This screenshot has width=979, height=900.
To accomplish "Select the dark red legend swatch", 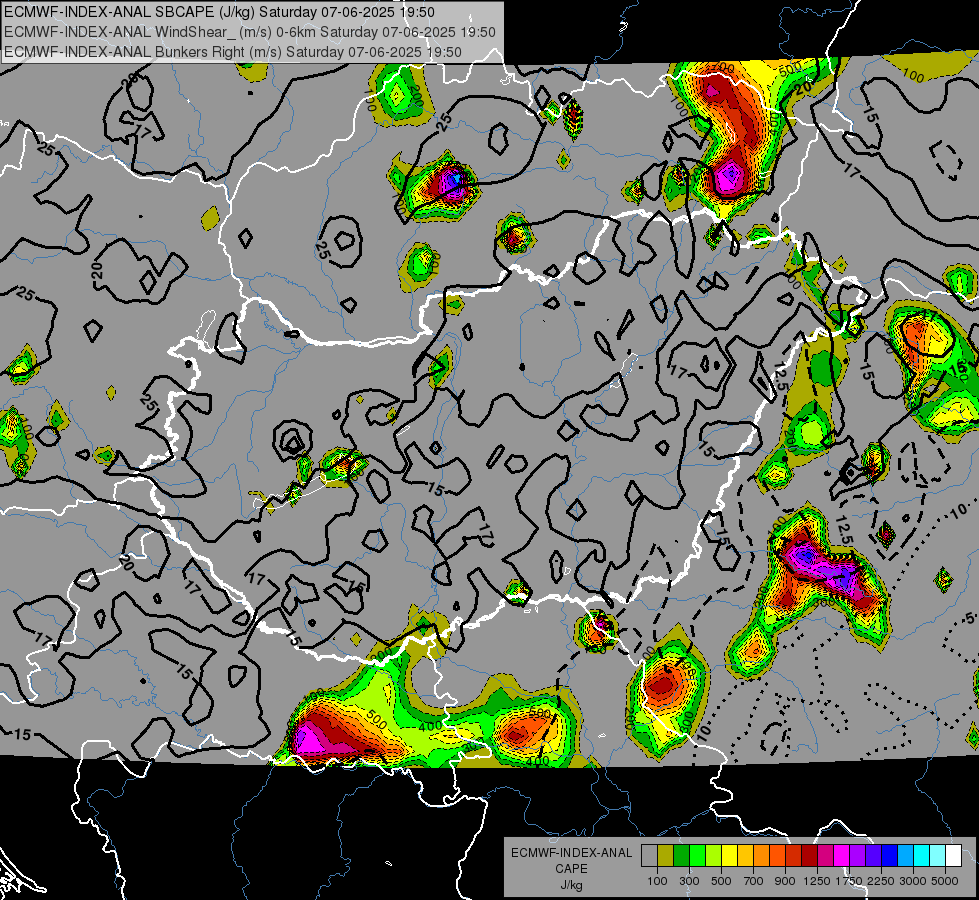I will tap(810, 856).
